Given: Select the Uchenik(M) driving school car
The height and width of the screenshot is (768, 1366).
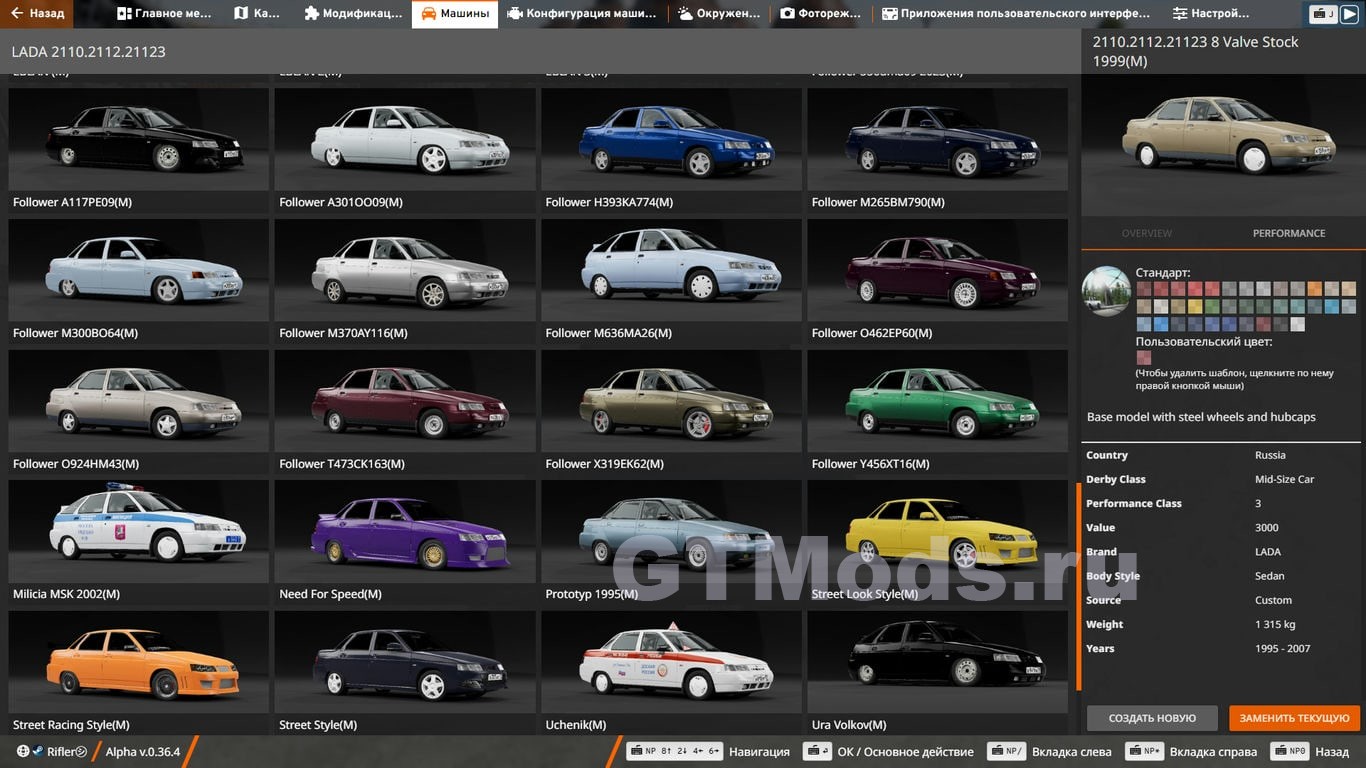Looking at the screenshot, I should 671,673.
